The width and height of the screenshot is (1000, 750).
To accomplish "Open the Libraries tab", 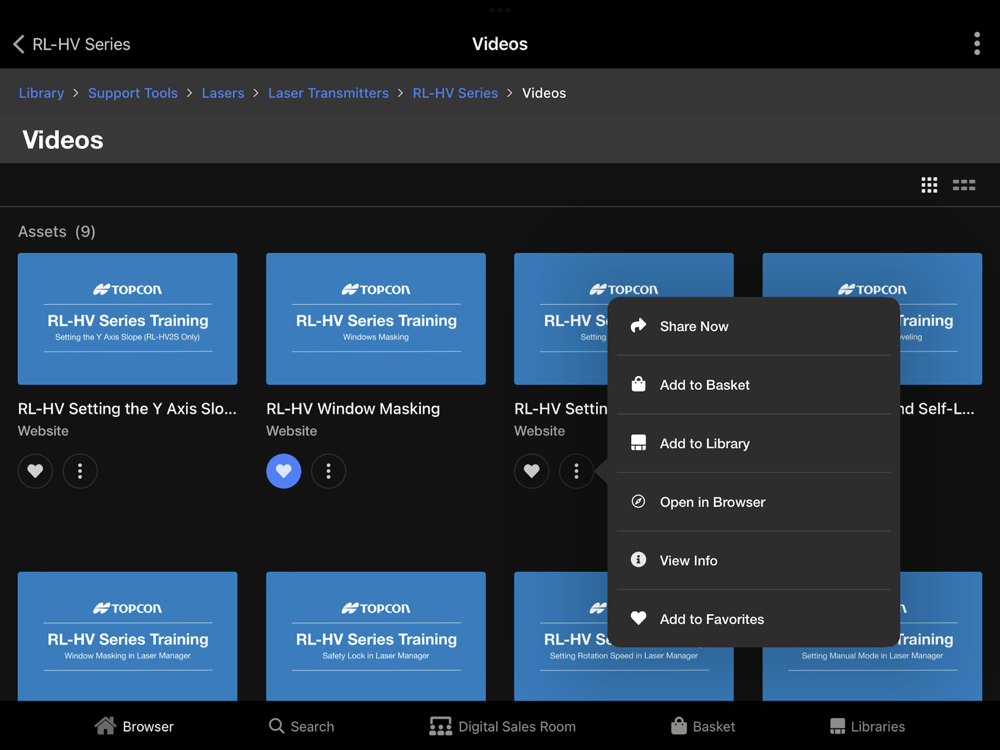I will pyautogui.click(x=867, y=726).
